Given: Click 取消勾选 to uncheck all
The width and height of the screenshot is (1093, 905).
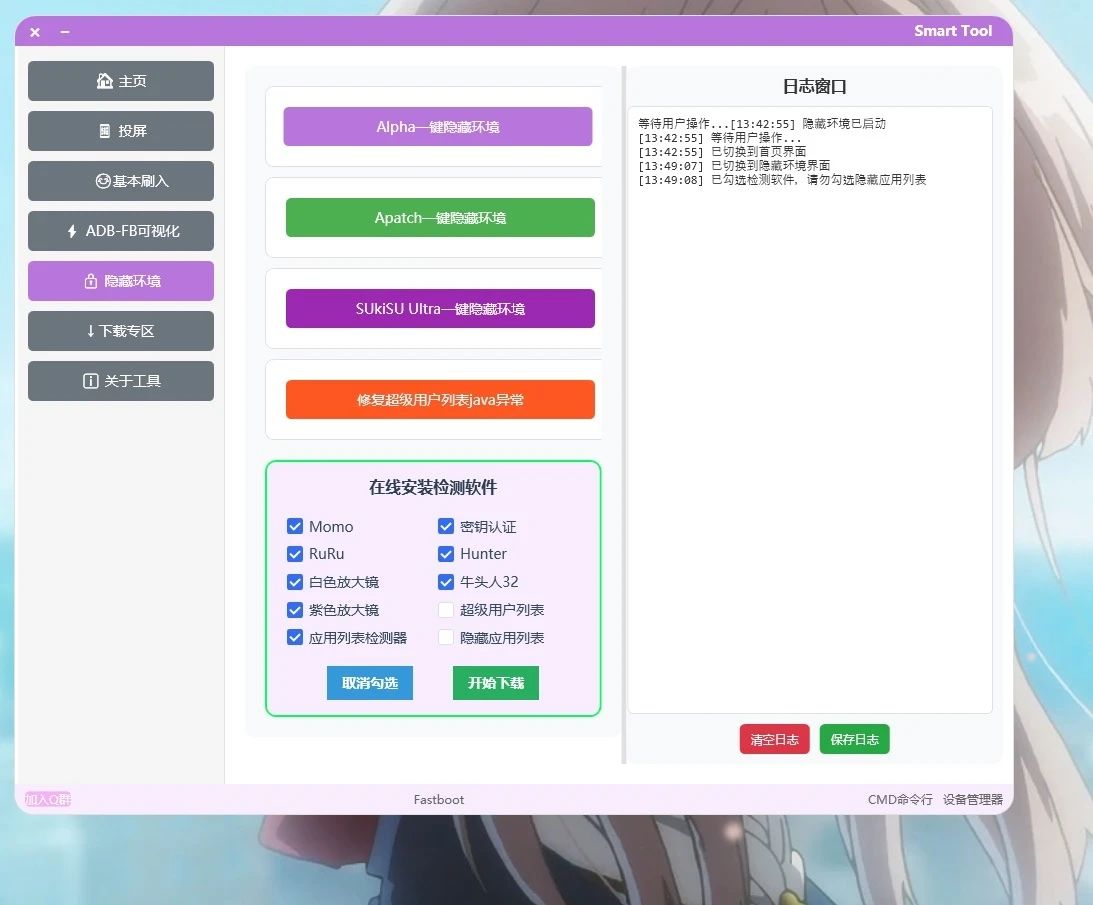Looking at the screenshot, I should [x=369, y=683].
